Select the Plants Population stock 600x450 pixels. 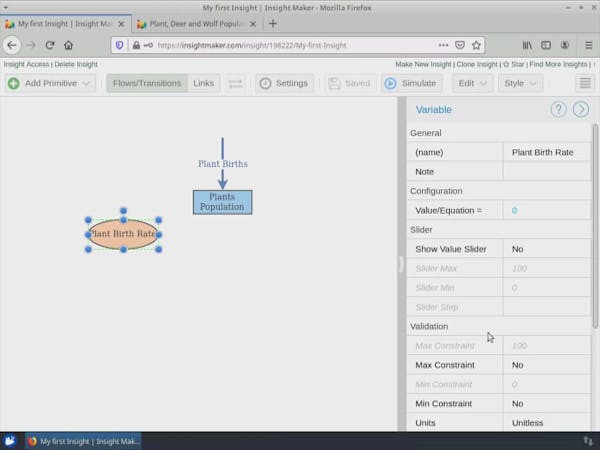pyautogui.click(x=222, y=202)
